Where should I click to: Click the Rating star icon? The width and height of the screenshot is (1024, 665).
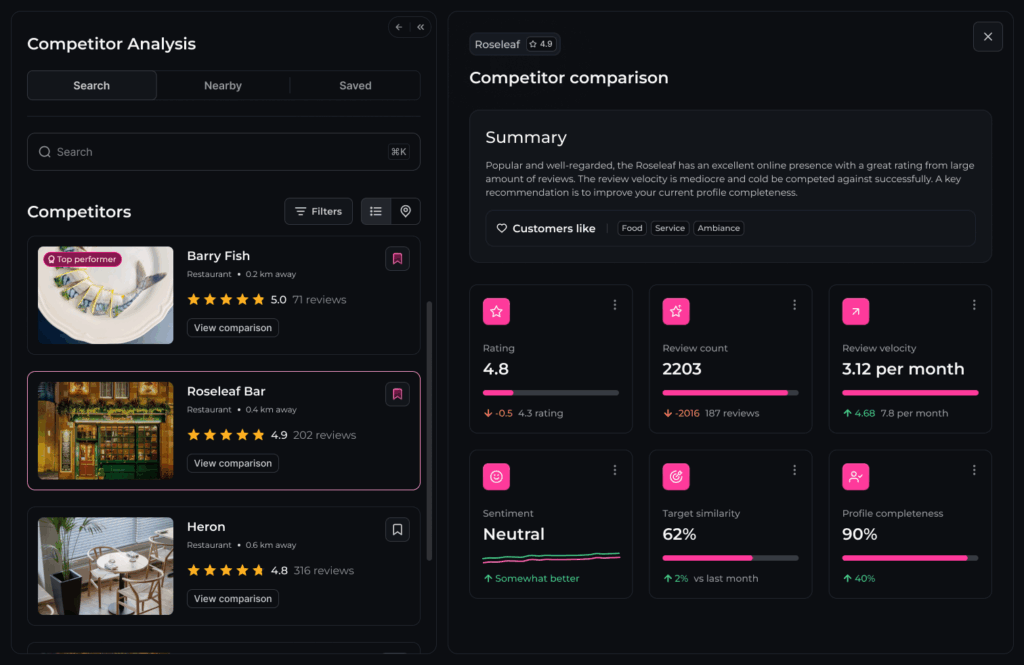click(x=496, y=312)
